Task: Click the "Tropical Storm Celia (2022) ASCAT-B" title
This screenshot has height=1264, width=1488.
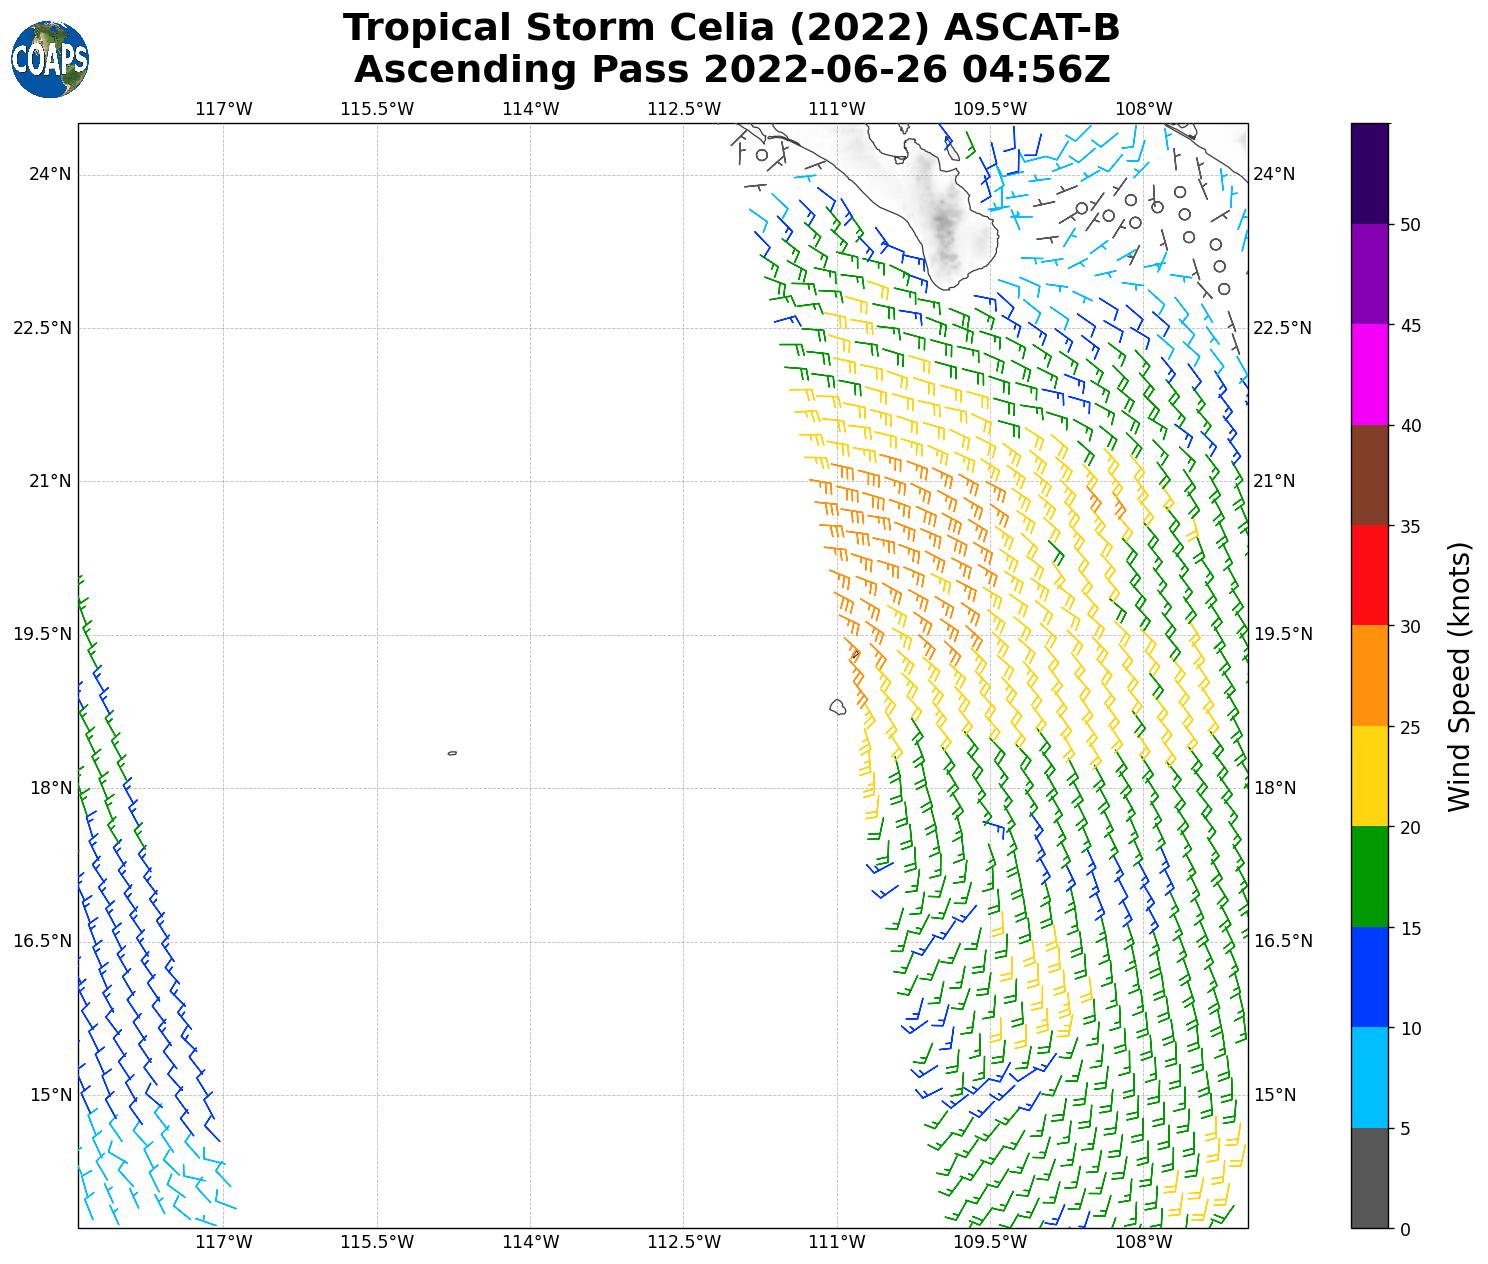Action: tap(731, 28)
